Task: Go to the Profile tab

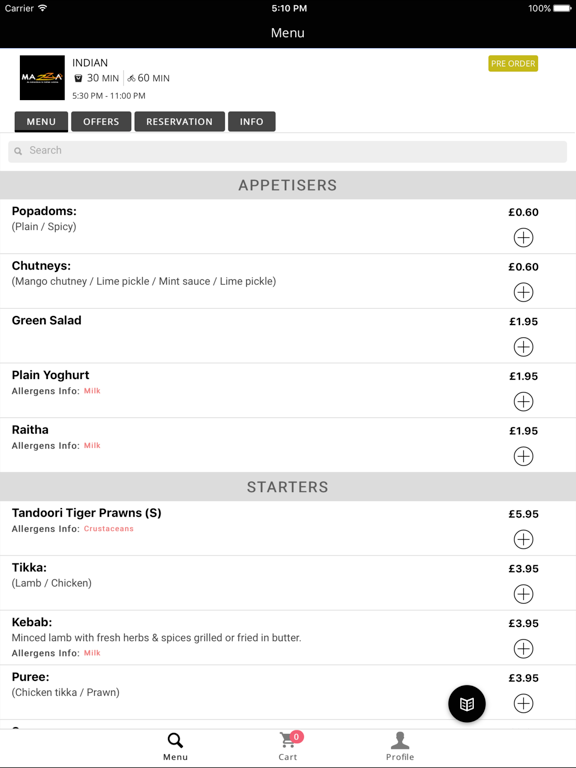Action: (400, 746)
